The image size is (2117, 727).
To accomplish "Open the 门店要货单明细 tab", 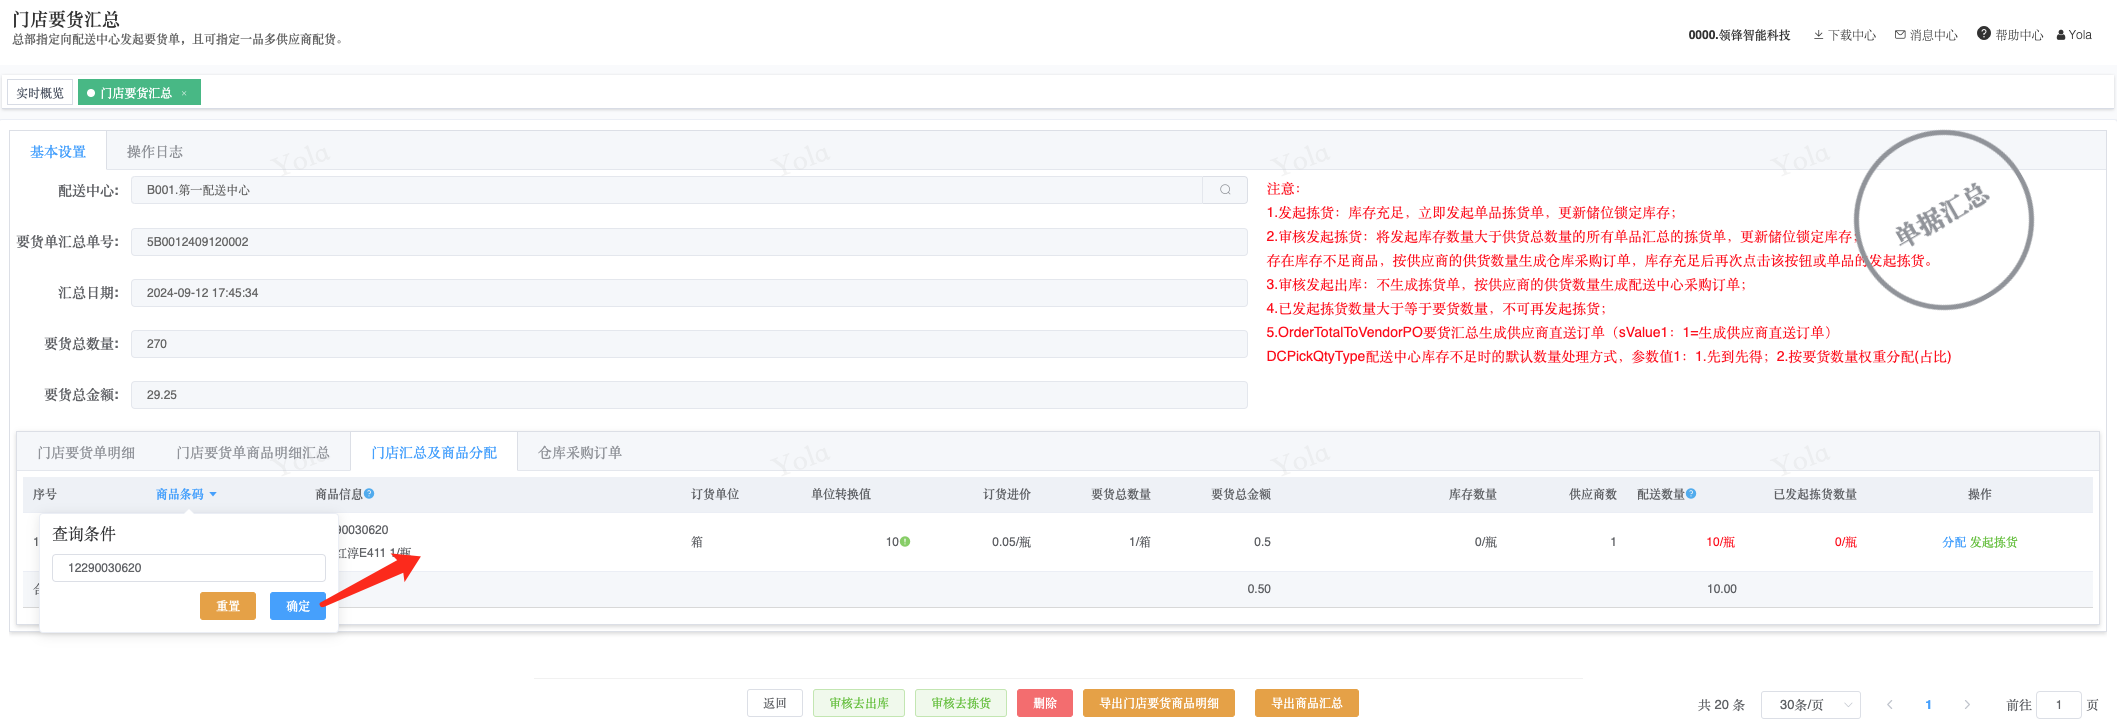I will (86, 453).
